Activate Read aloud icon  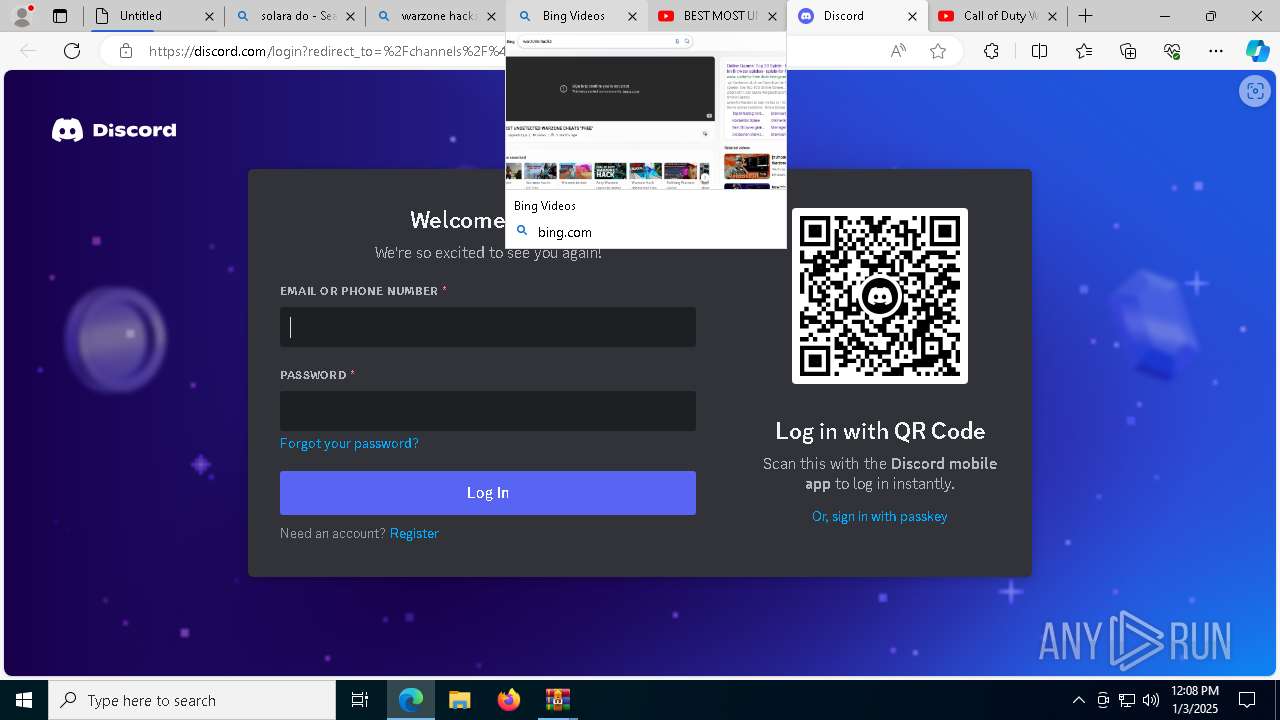coord(898,51)
